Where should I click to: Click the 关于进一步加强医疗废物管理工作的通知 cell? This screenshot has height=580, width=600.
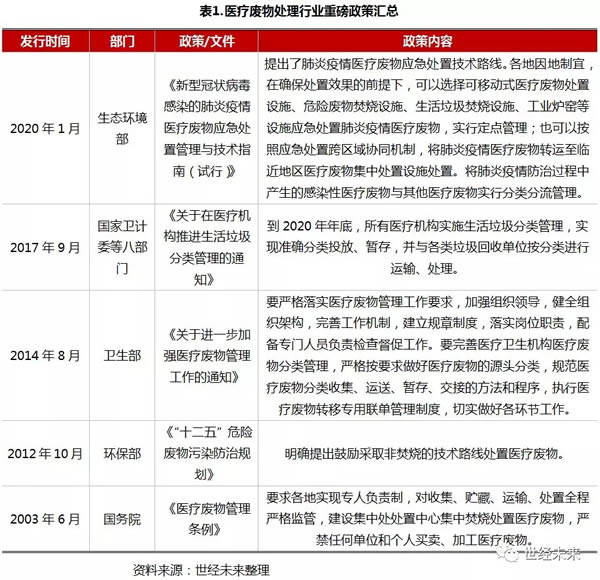tap(207, 356)
